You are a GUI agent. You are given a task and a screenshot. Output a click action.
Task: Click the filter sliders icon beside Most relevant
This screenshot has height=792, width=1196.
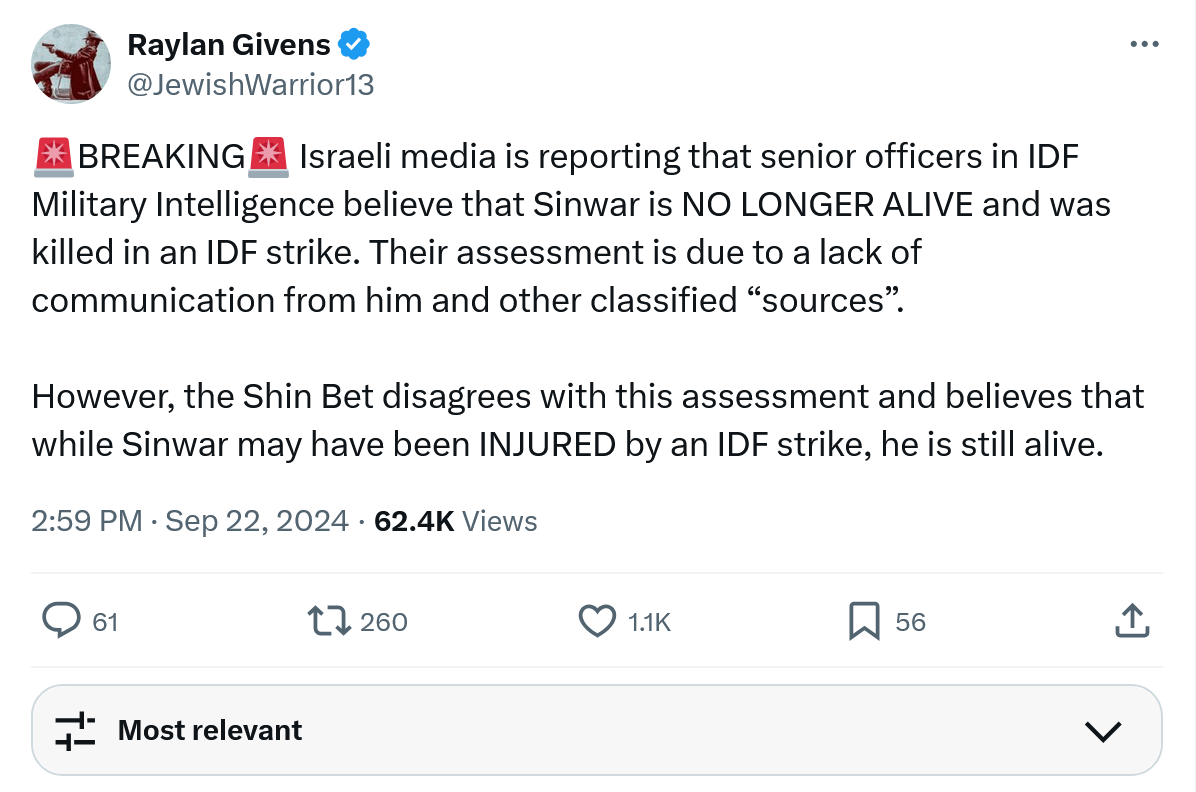point(75,731)
